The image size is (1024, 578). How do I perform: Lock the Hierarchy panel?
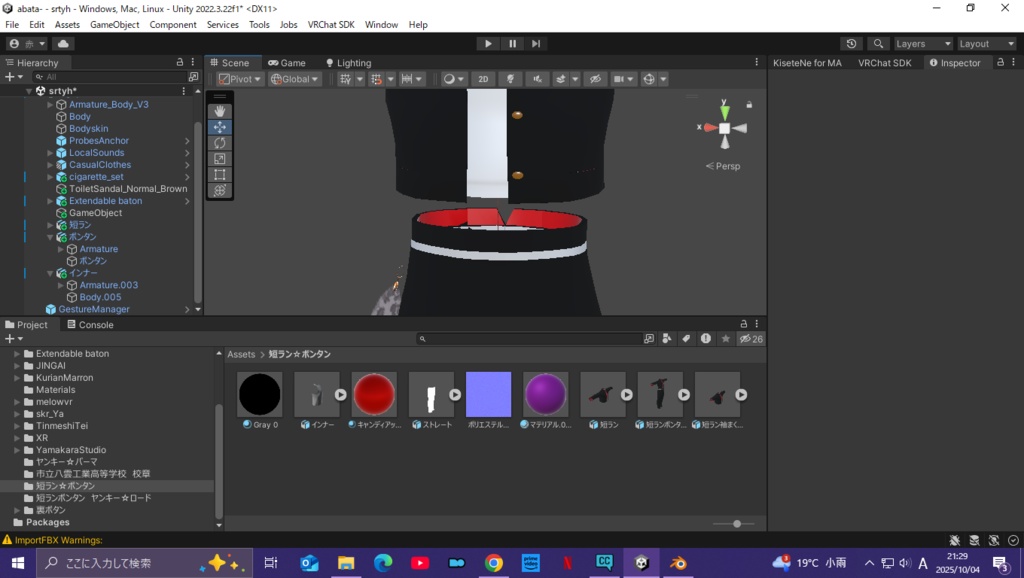click(180, 62)
